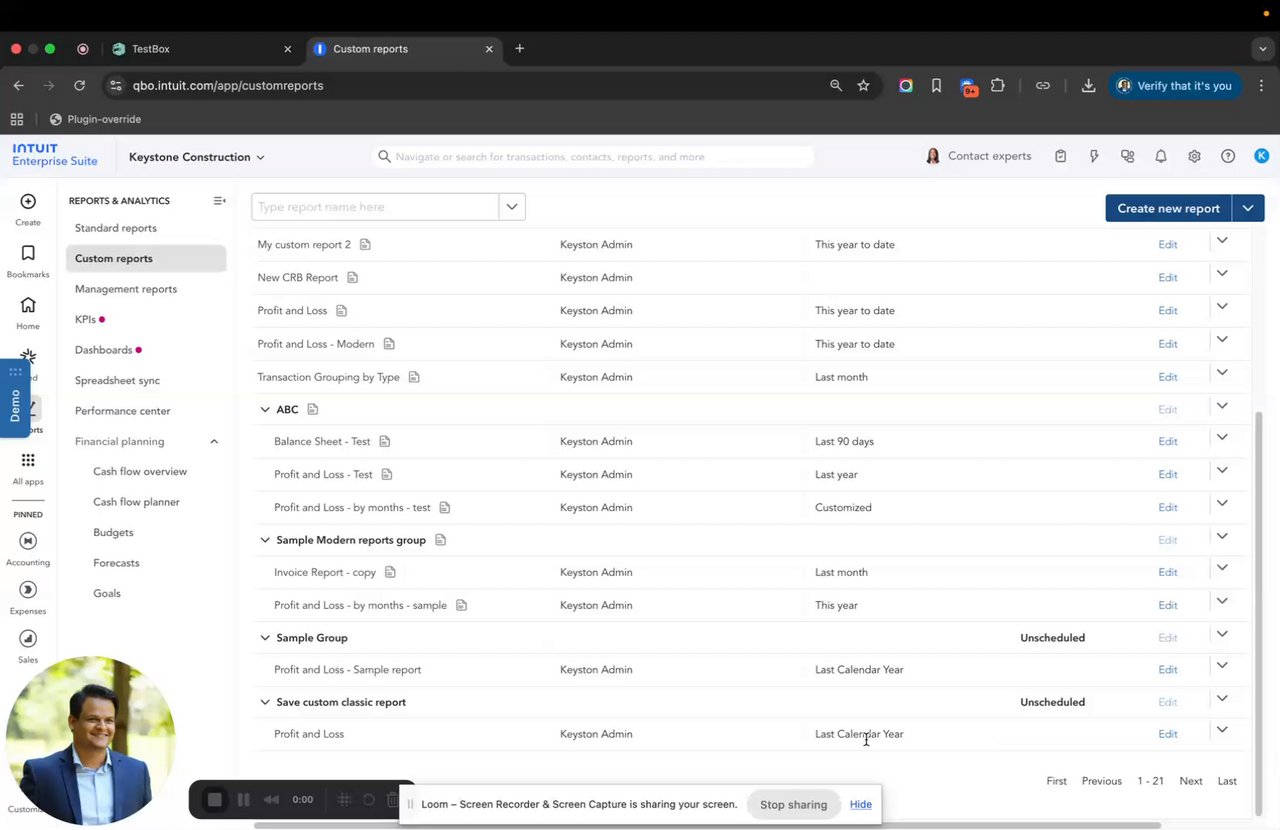Open browser extensions puzzle icon
The width and height of the screenshot is (1280, 830).
(997, 86)
